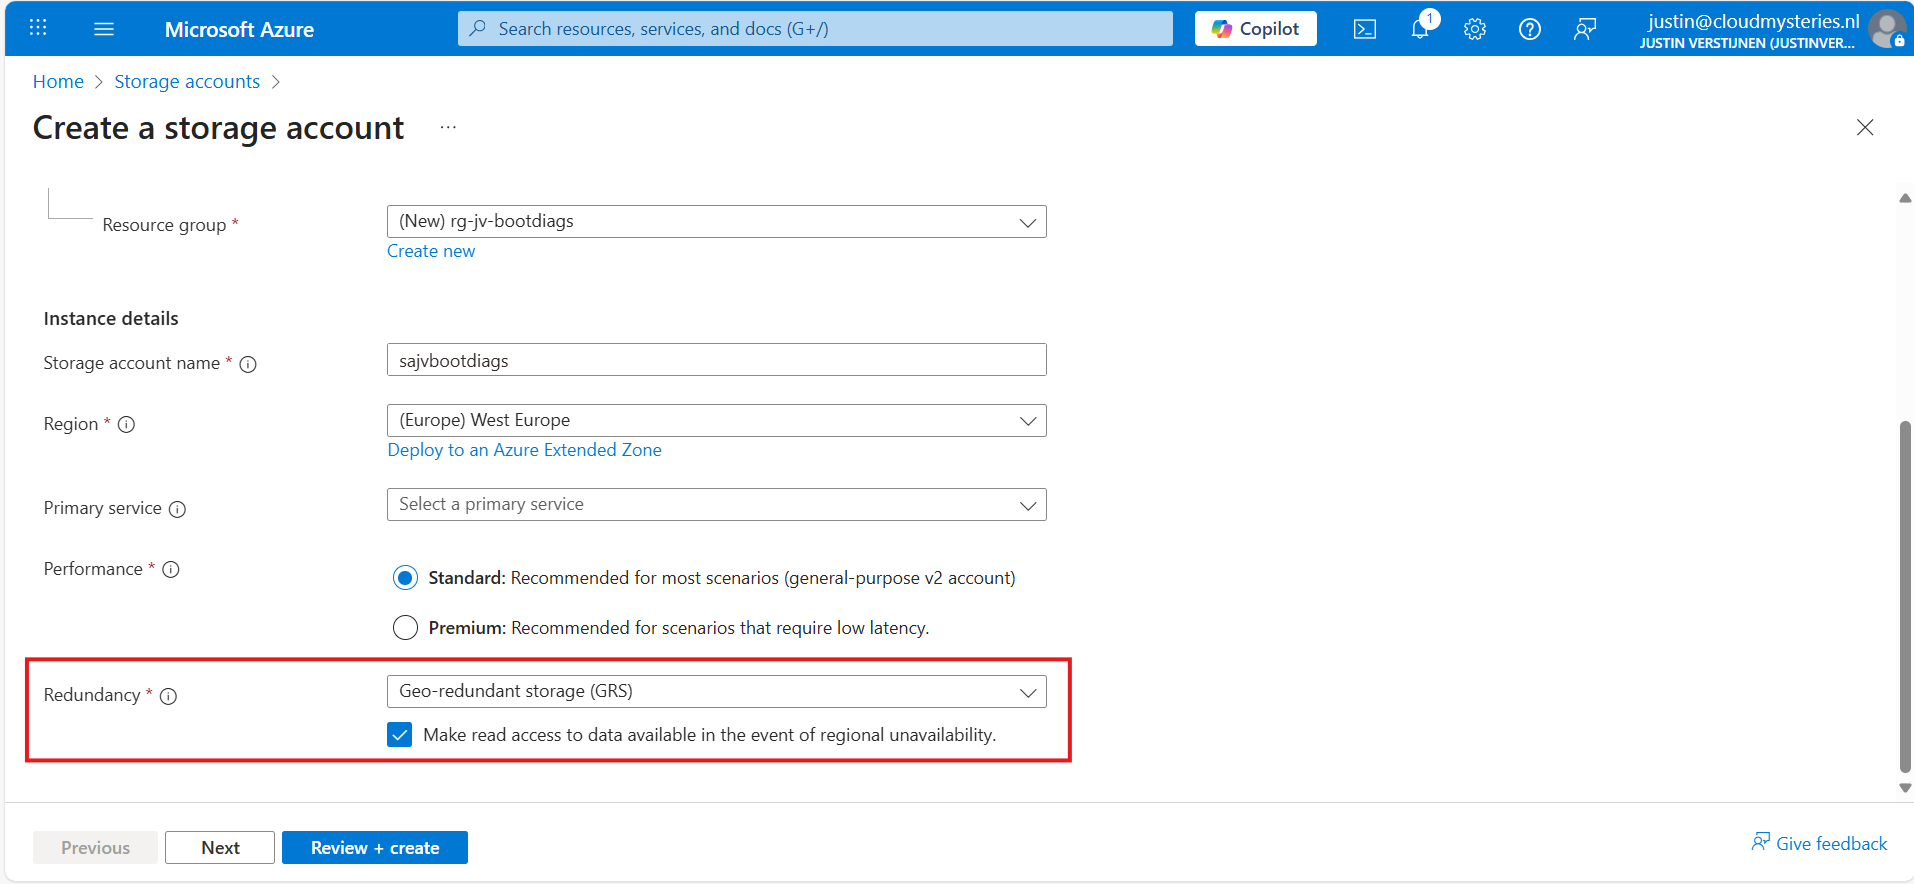Open the portal settings gear
Screen dimensions: 1914x884
tap(1474, 29)
